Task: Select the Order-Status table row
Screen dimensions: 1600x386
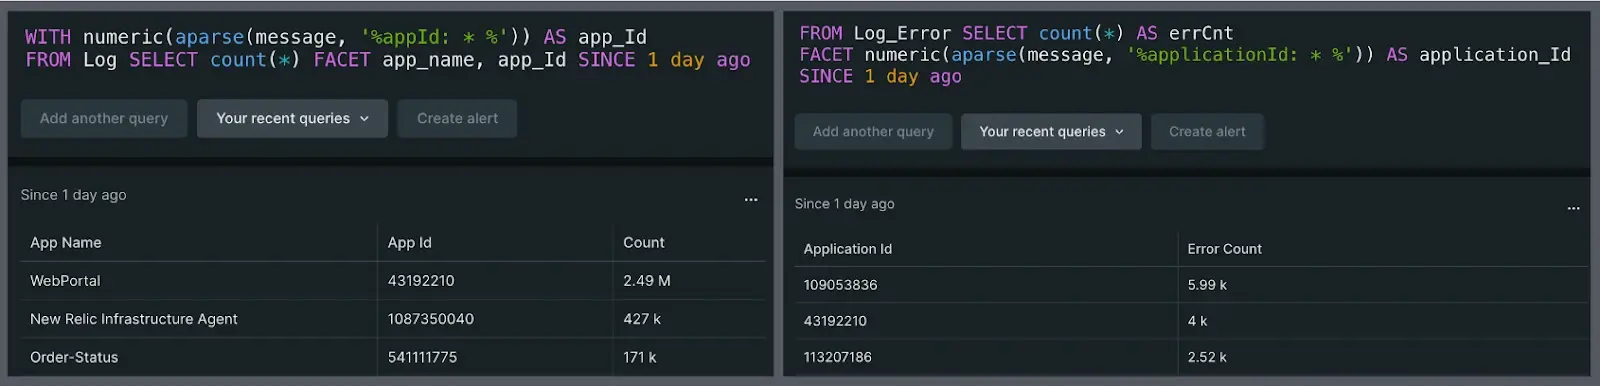Action: coord(393,357)
